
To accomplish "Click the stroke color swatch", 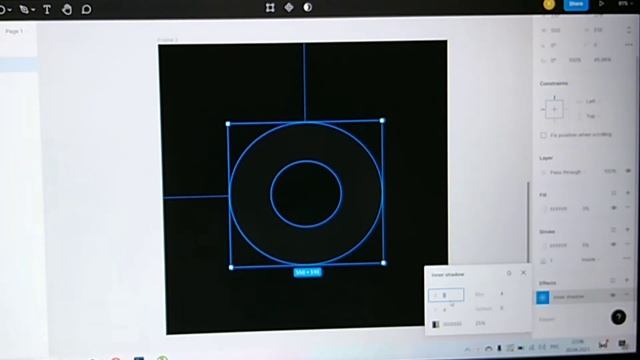I will click(x=544, y=246).
